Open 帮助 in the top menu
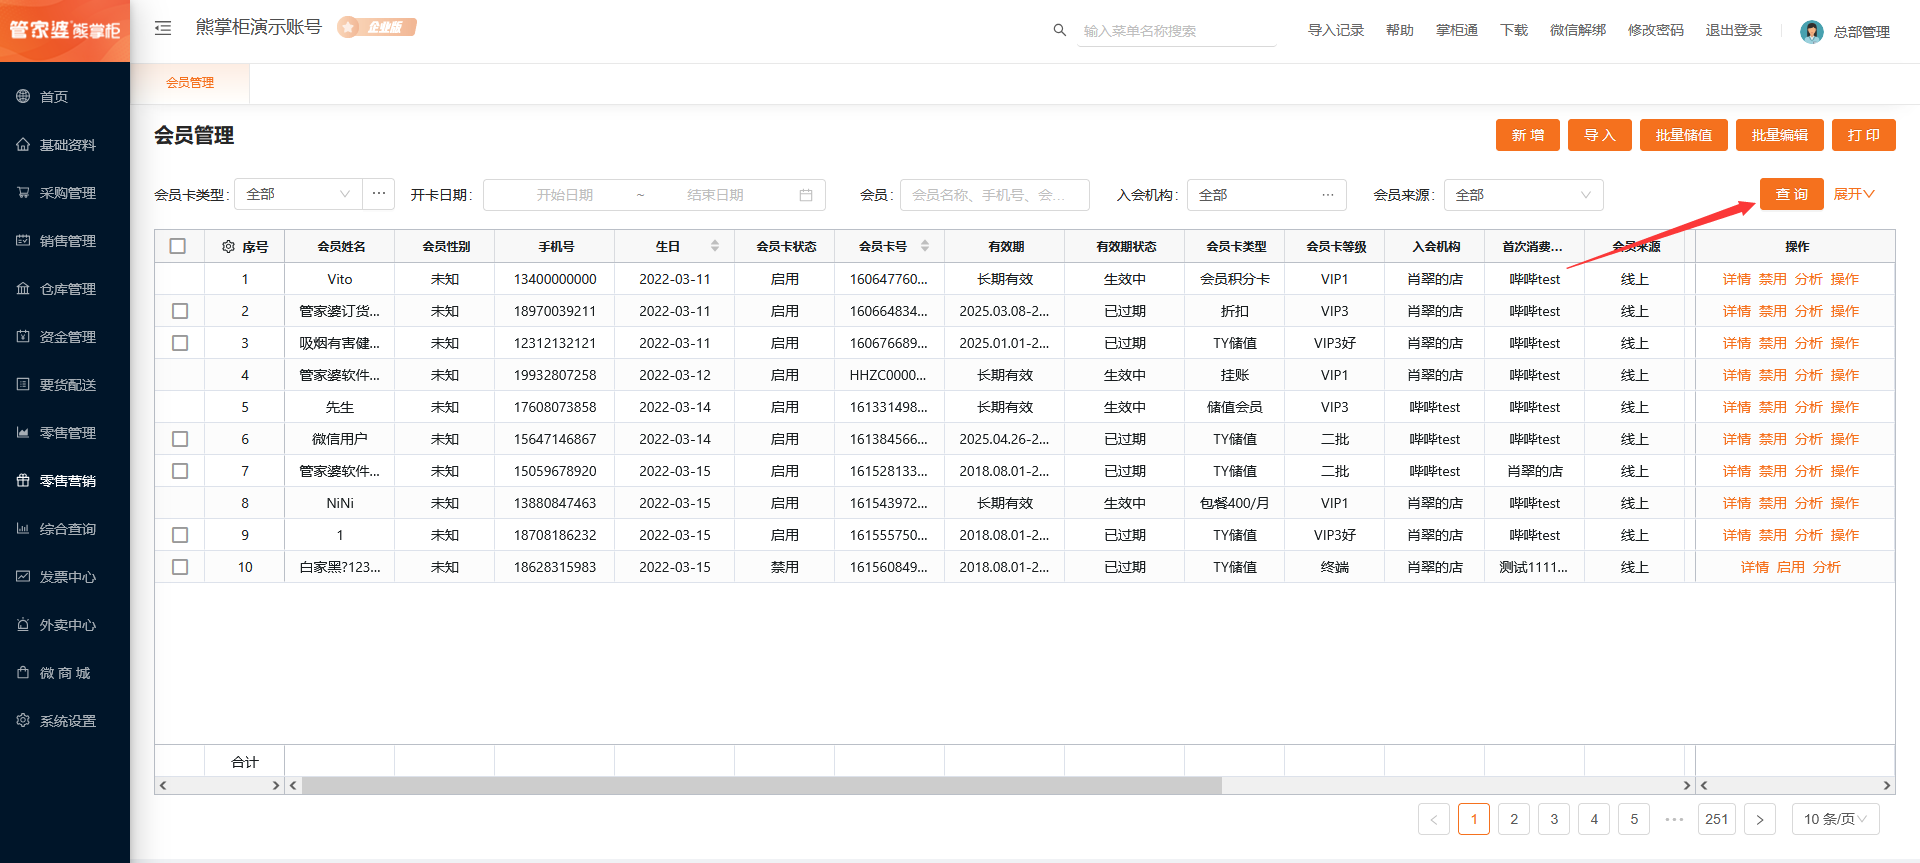 coord(1400,30)
